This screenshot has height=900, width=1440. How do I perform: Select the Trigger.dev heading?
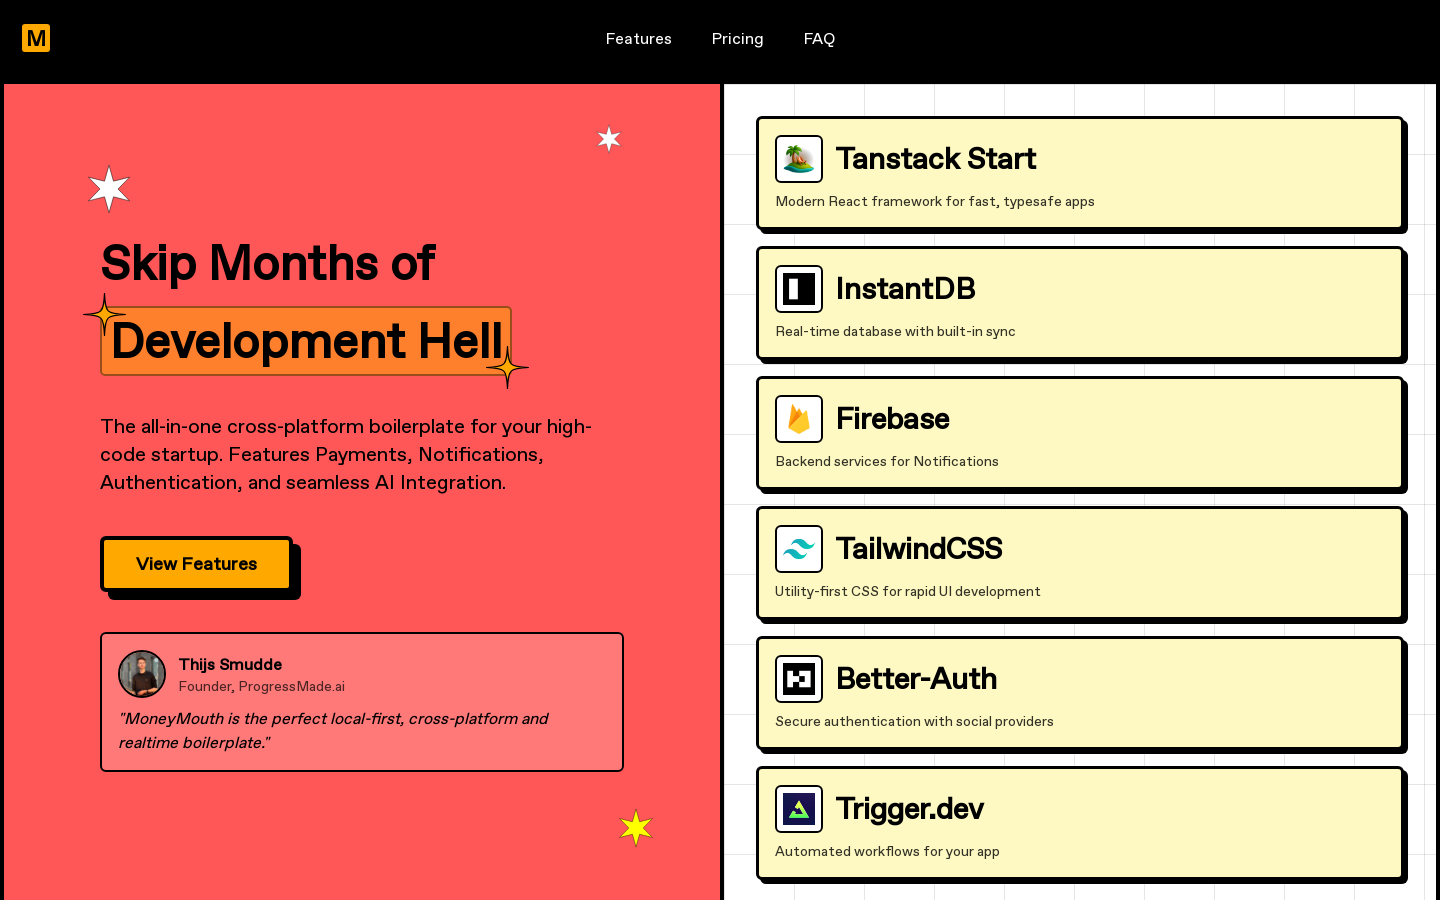point(910,809)
